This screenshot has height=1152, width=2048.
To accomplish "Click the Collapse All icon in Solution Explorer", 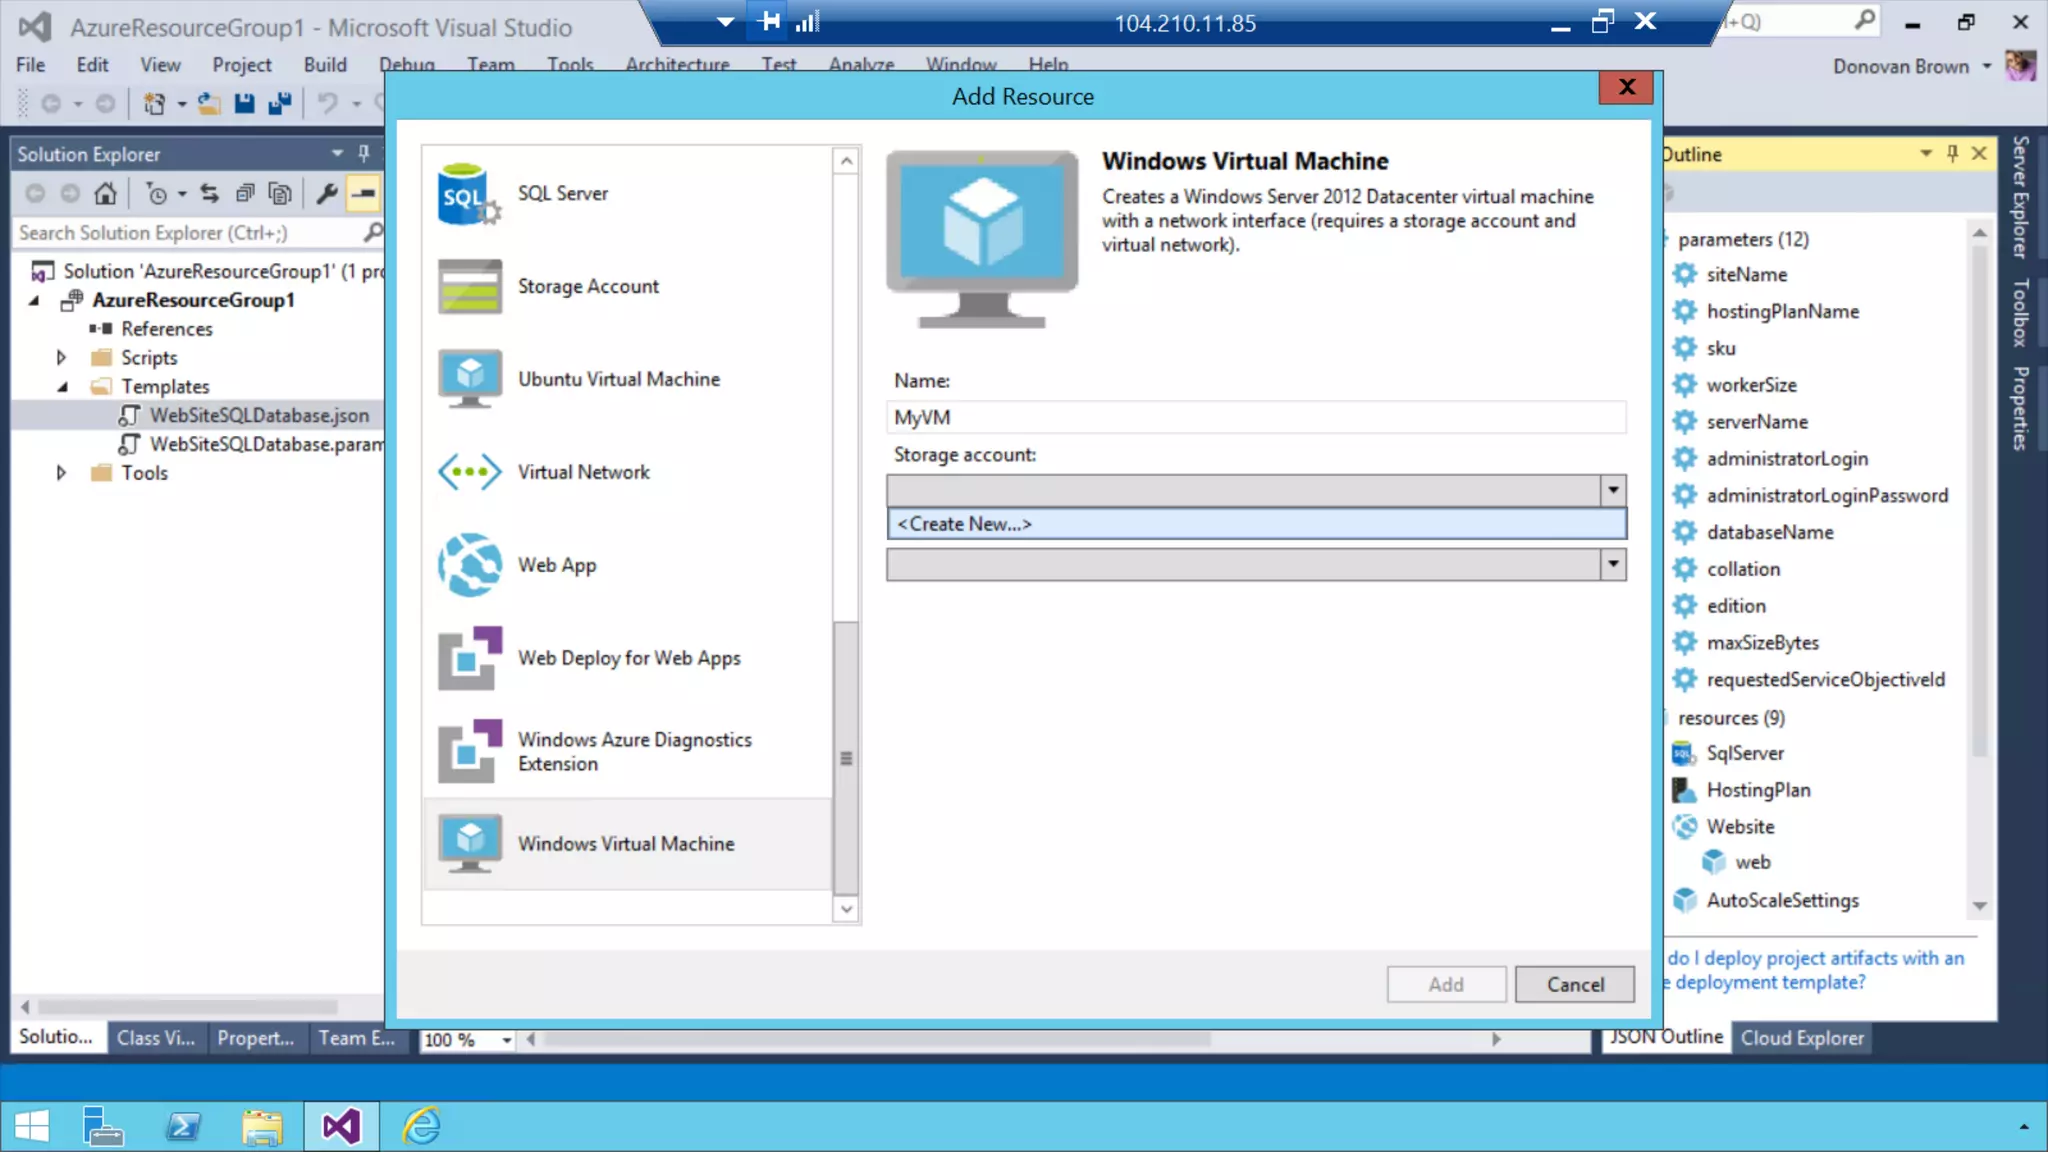I will [244, 193].
